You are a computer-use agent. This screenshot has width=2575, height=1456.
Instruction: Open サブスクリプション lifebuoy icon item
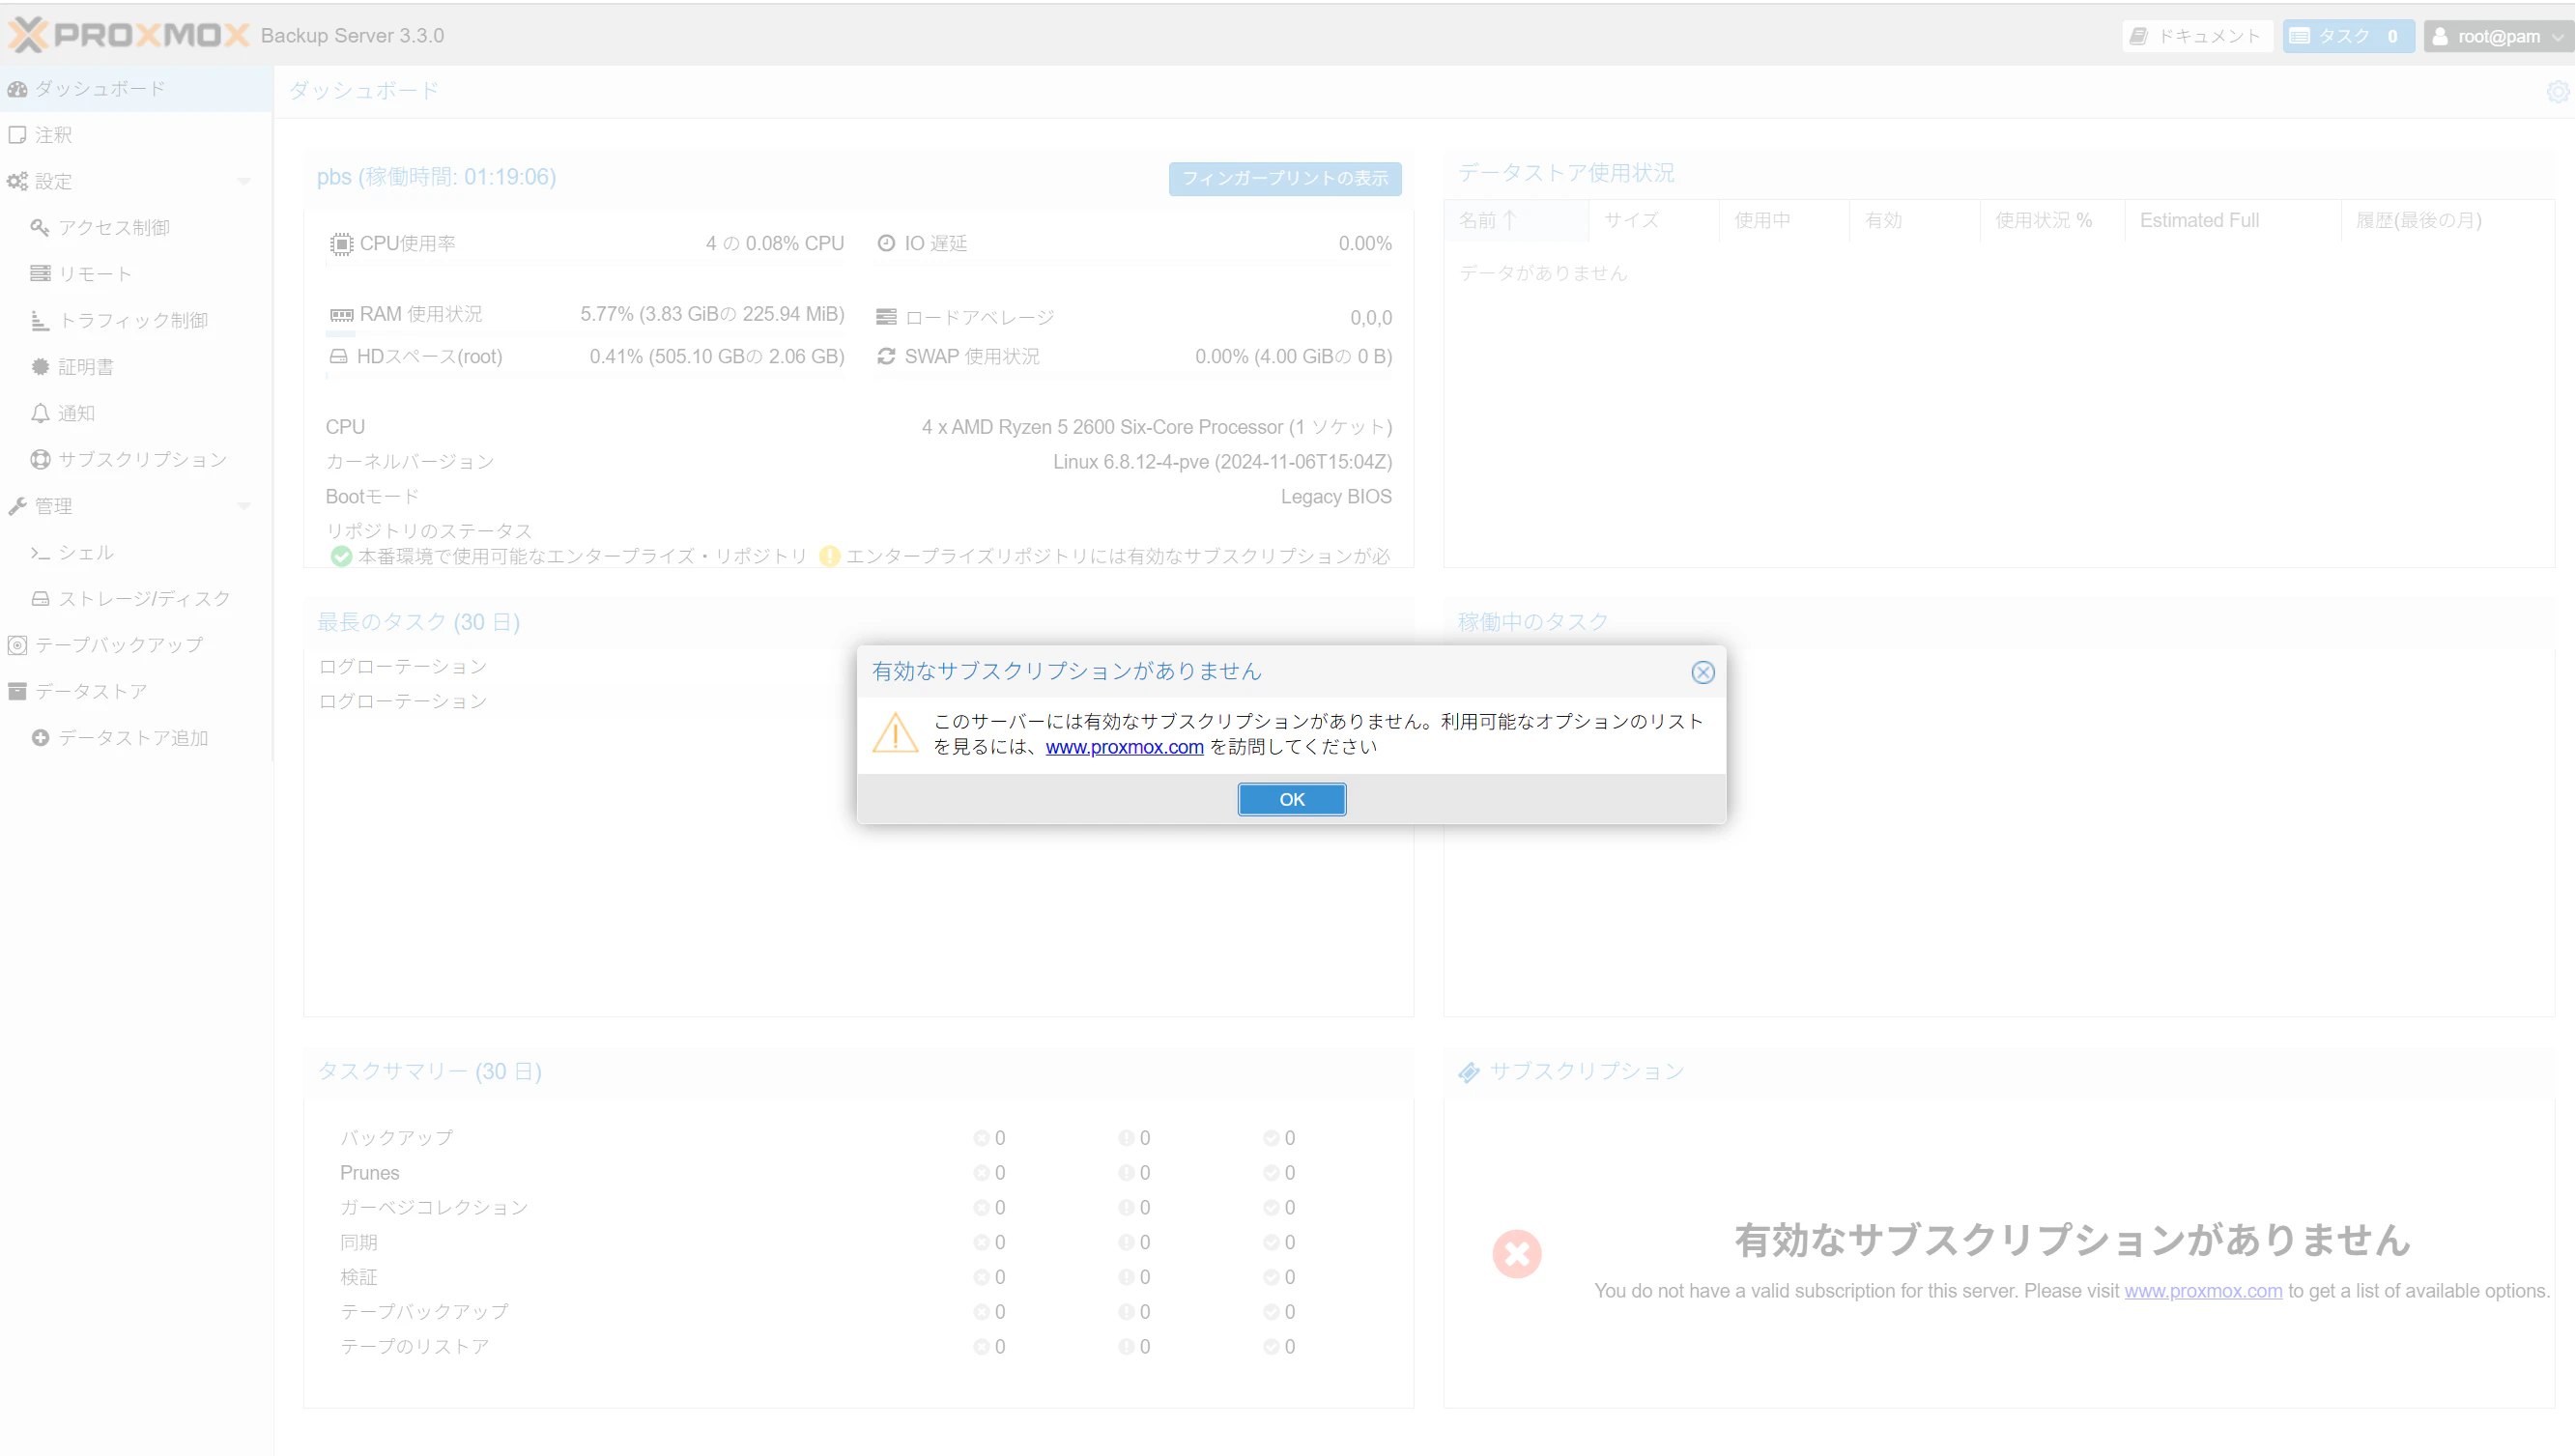141,459
